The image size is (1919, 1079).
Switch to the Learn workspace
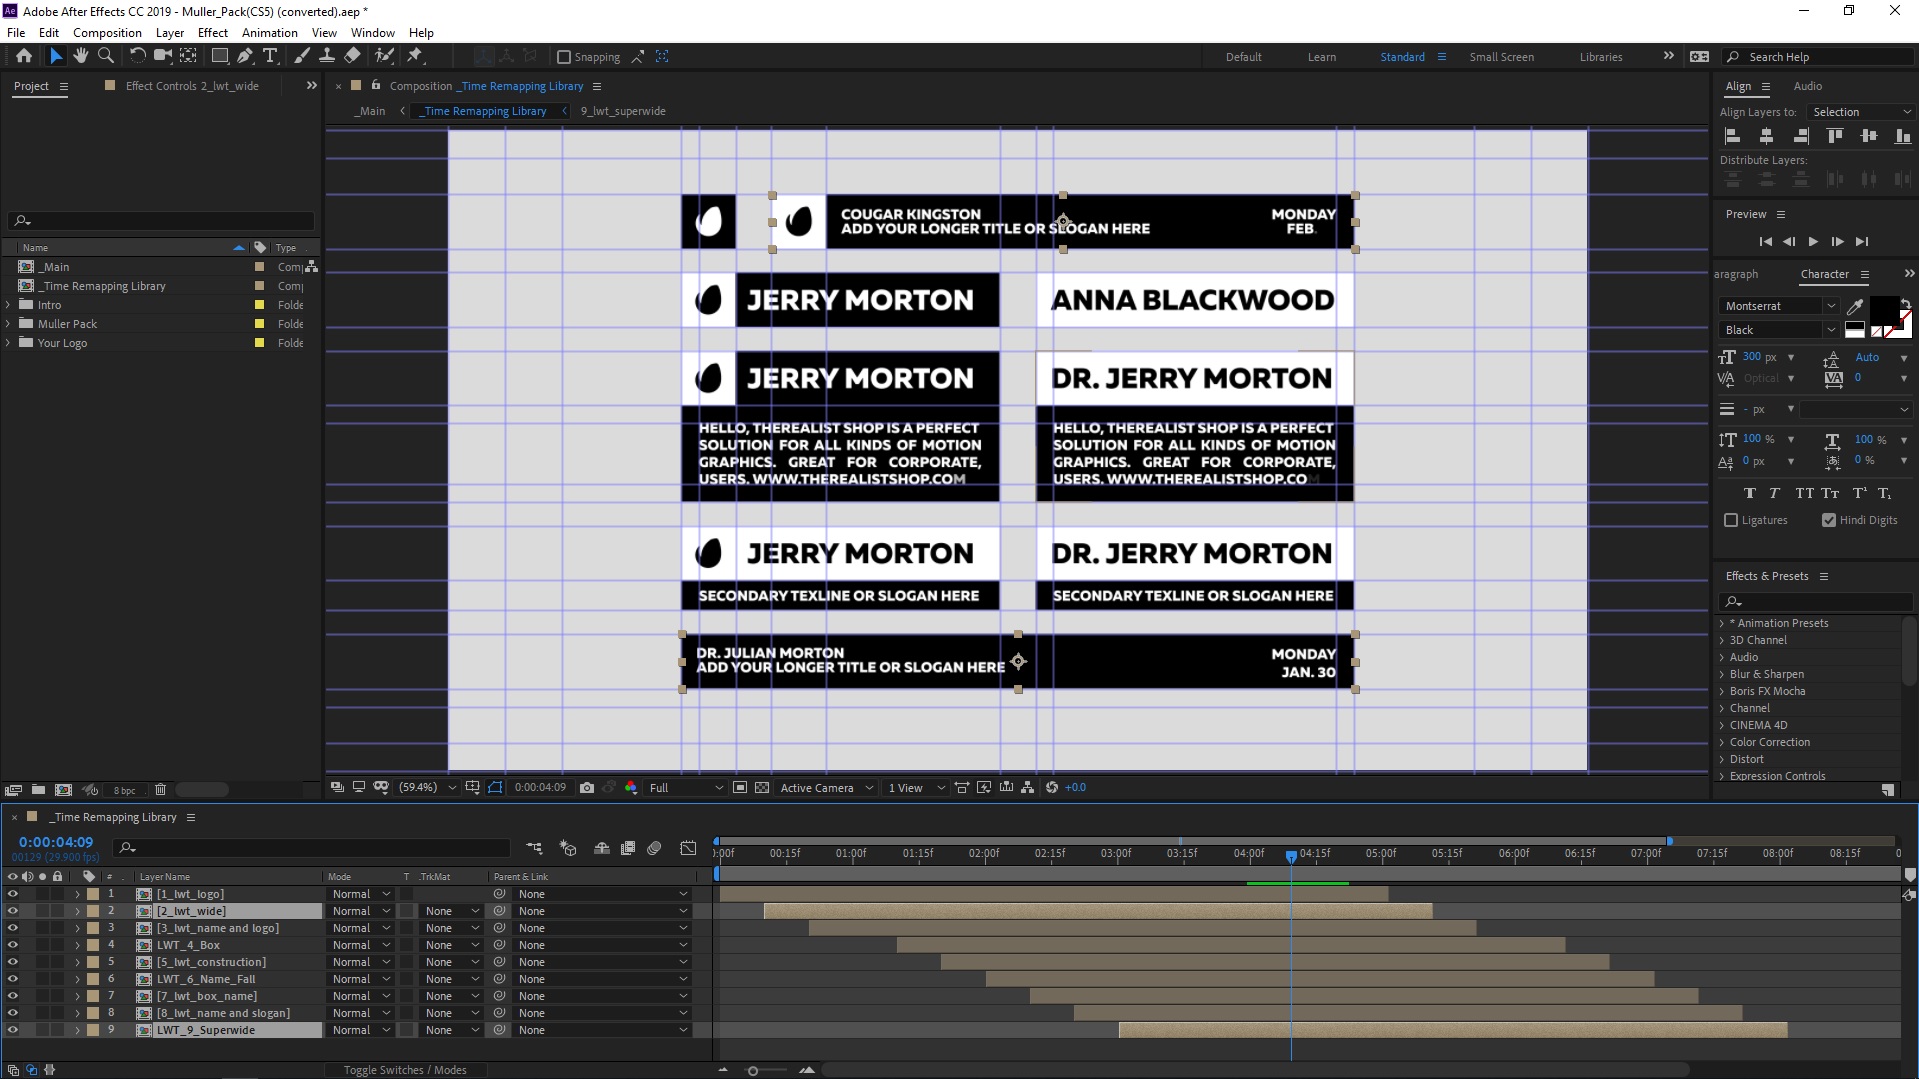click(x=1321, y=57)
